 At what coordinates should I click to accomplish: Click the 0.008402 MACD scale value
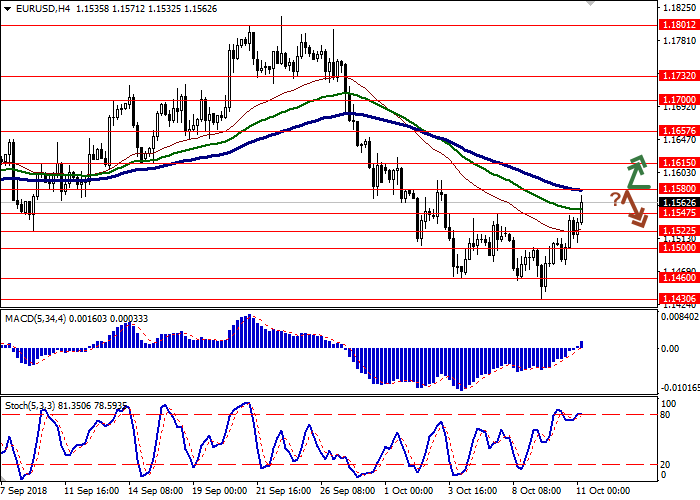click(x=679, y=317)
